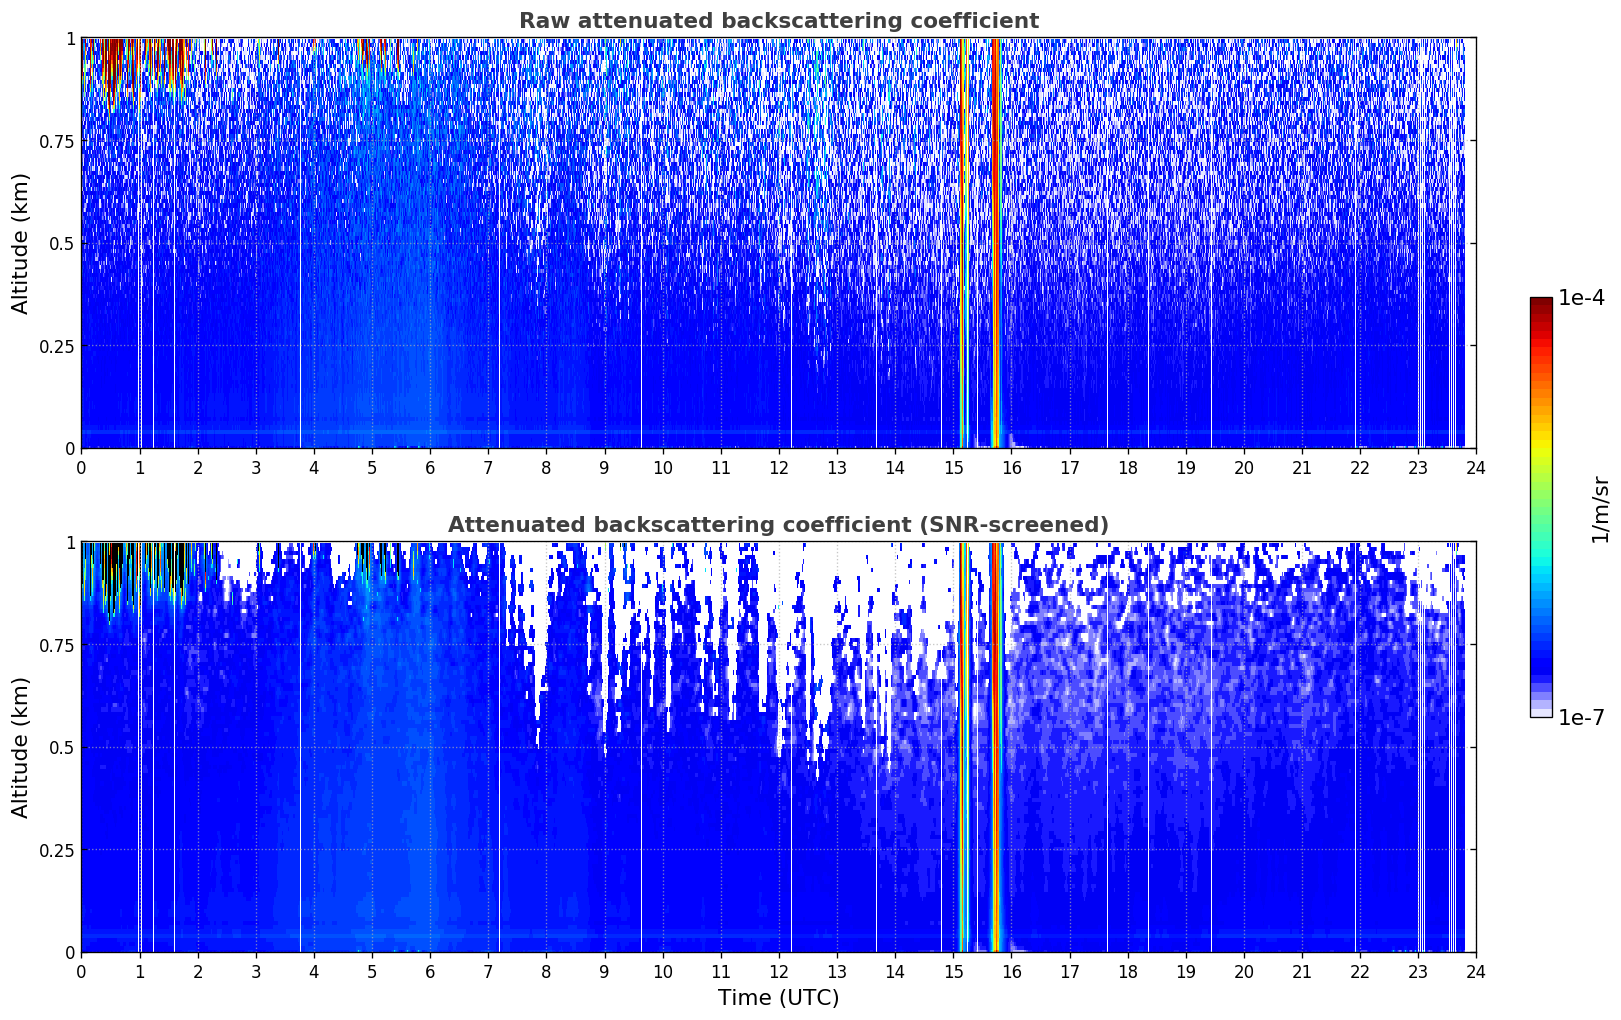Click hour 18 tick on bottom plot

click(1127, 971)
